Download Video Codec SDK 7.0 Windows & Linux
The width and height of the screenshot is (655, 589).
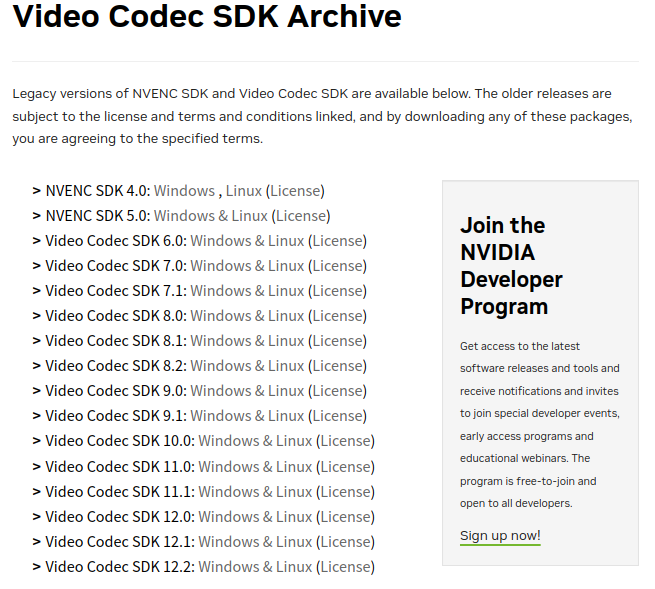[x=247, y=266]
